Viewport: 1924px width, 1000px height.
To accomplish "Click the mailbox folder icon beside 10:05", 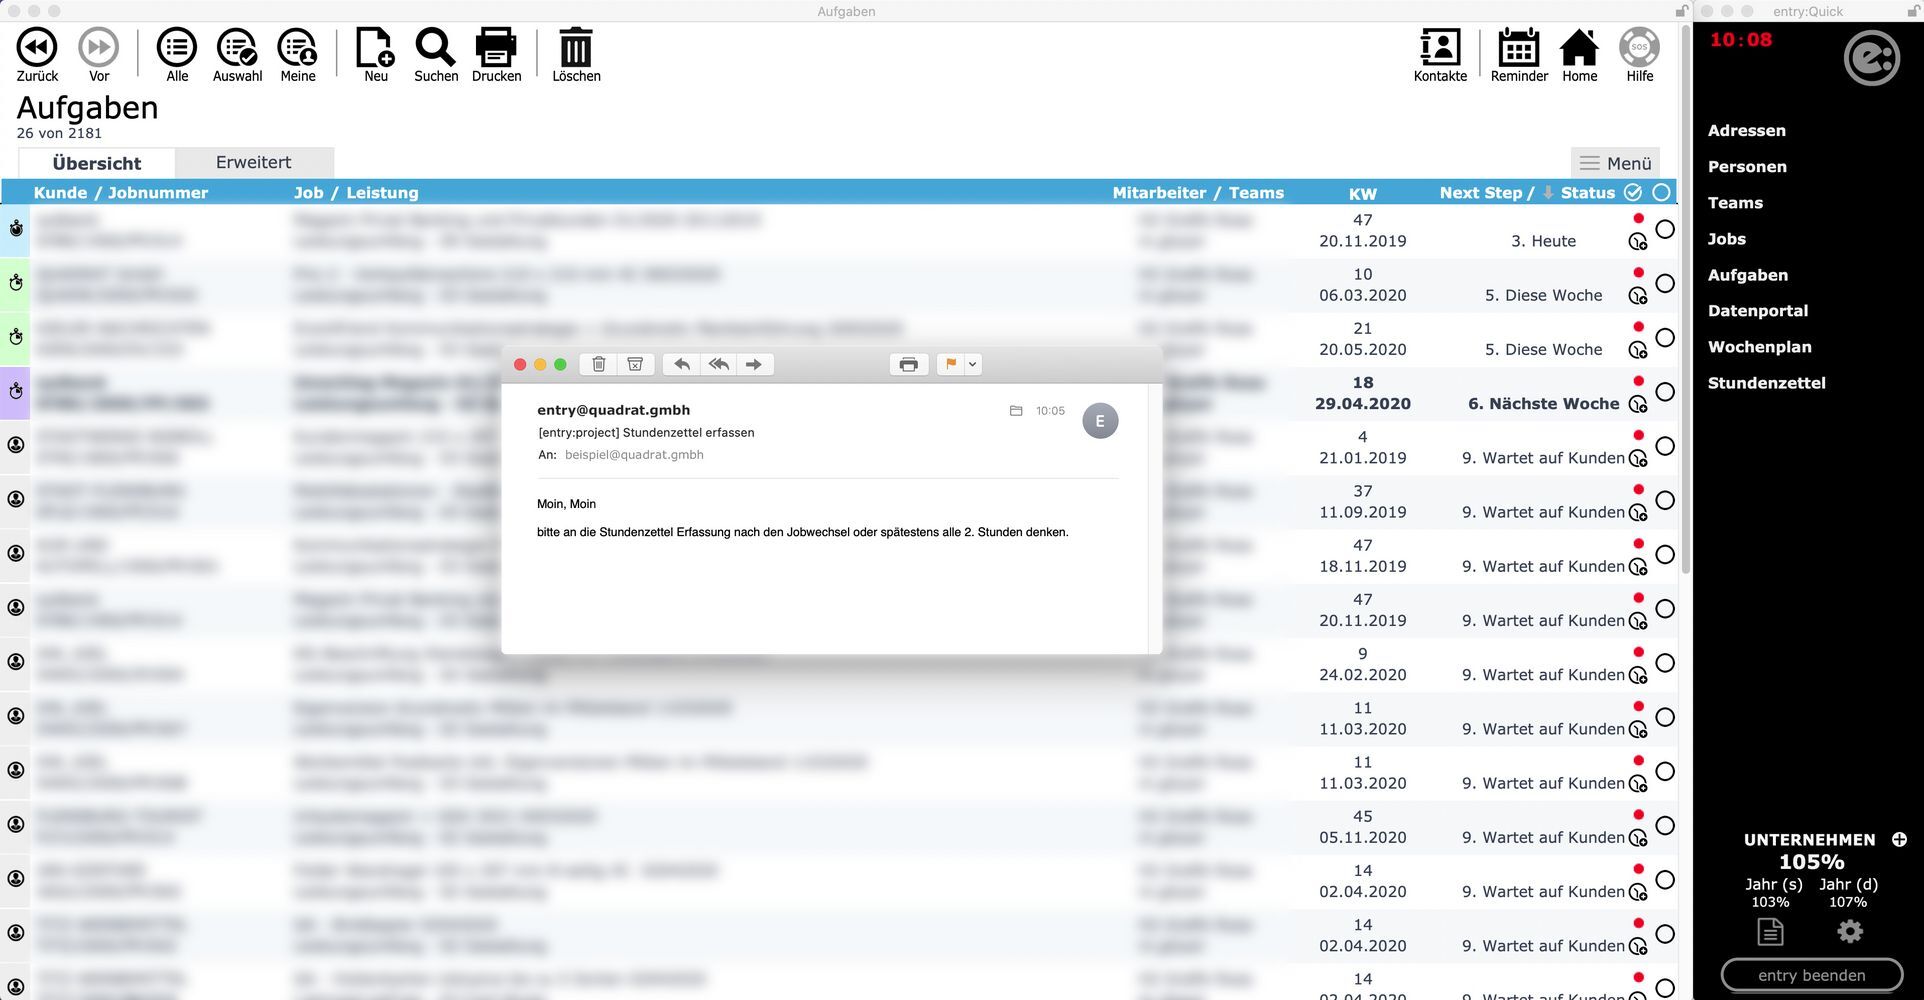I will [x=1016, y=411].
